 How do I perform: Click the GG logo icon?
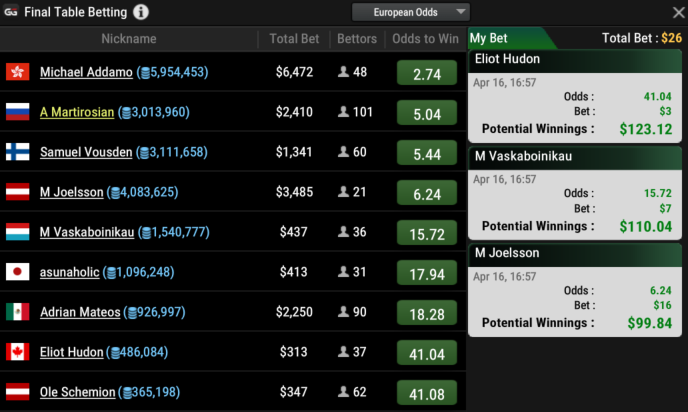tap(11, 12)
